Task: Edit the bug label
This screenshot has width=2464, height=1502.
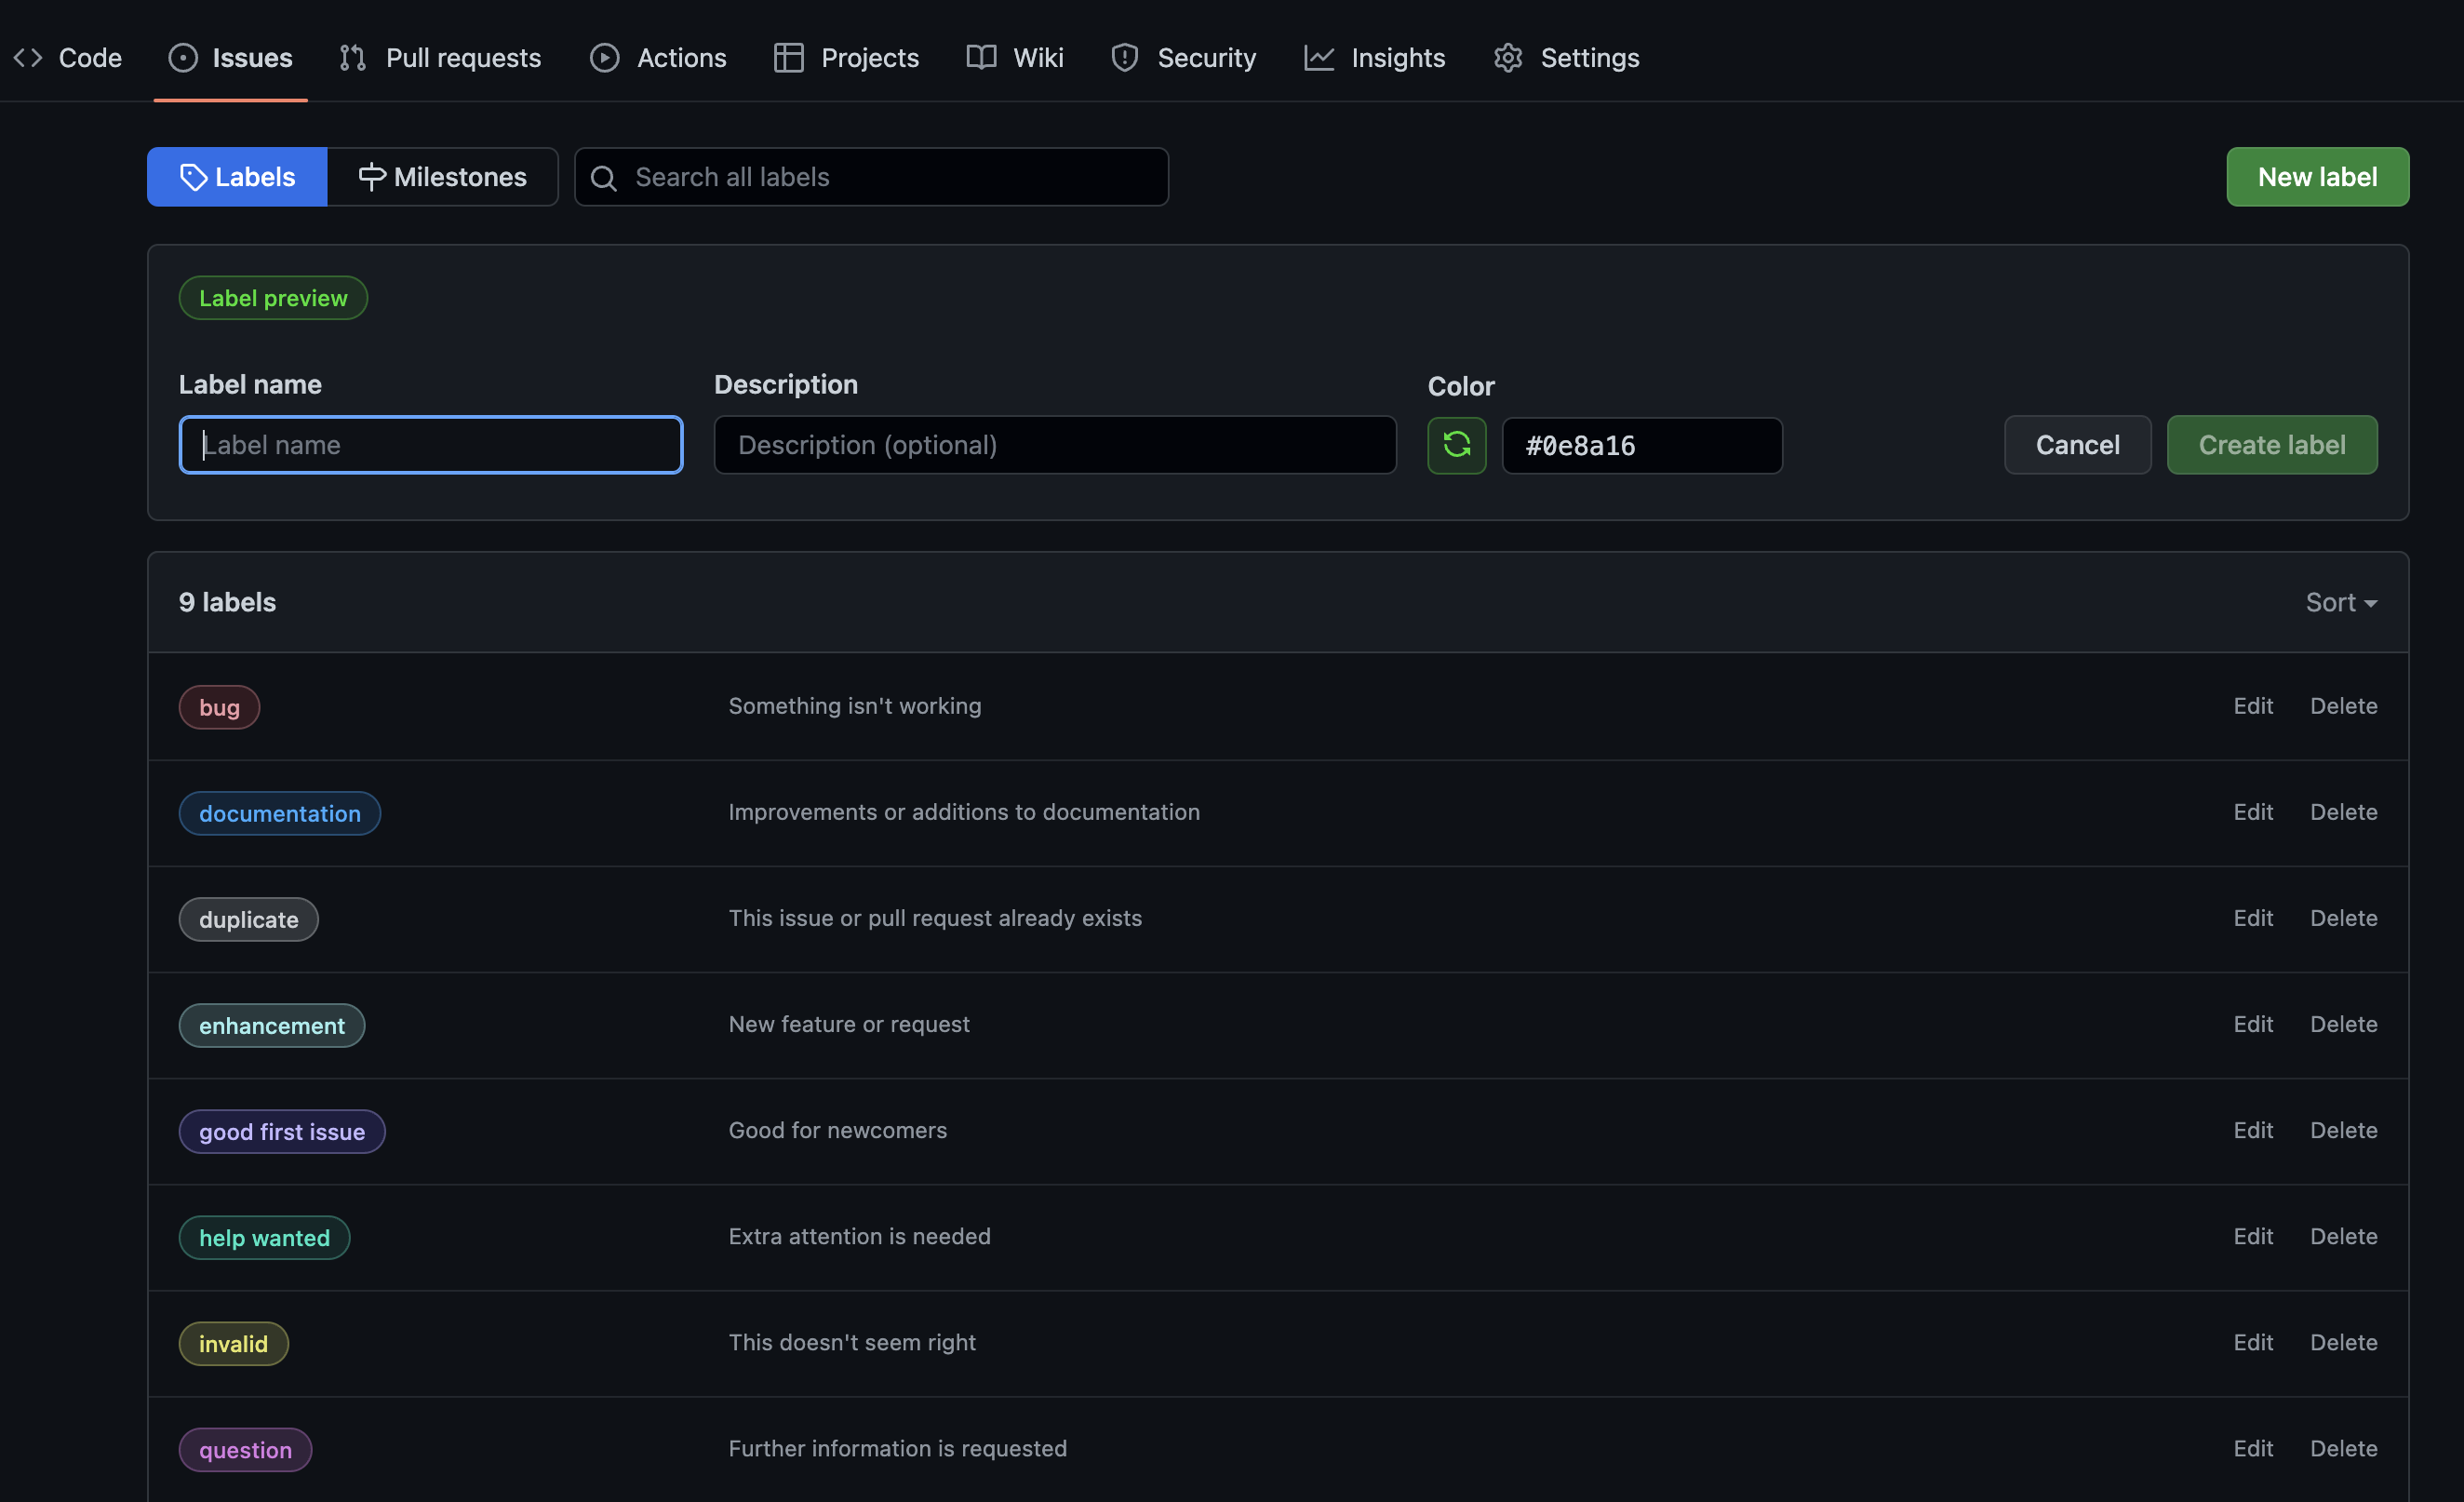Action: pos(2252,706)
